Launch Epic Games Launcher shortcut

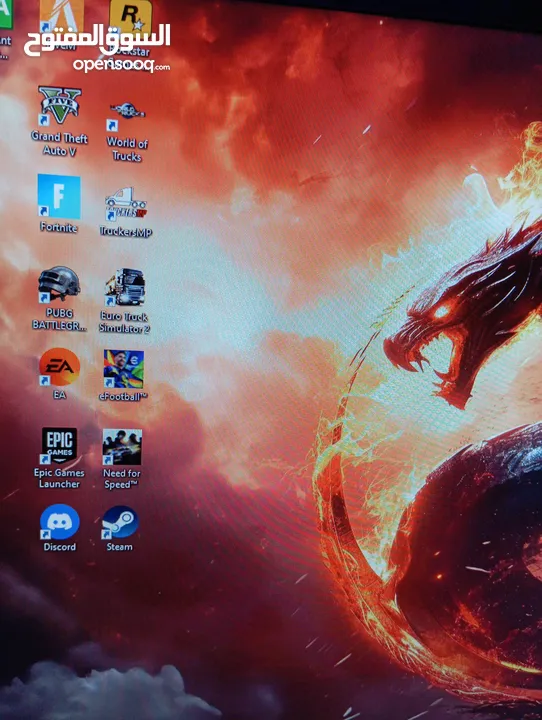59,446
